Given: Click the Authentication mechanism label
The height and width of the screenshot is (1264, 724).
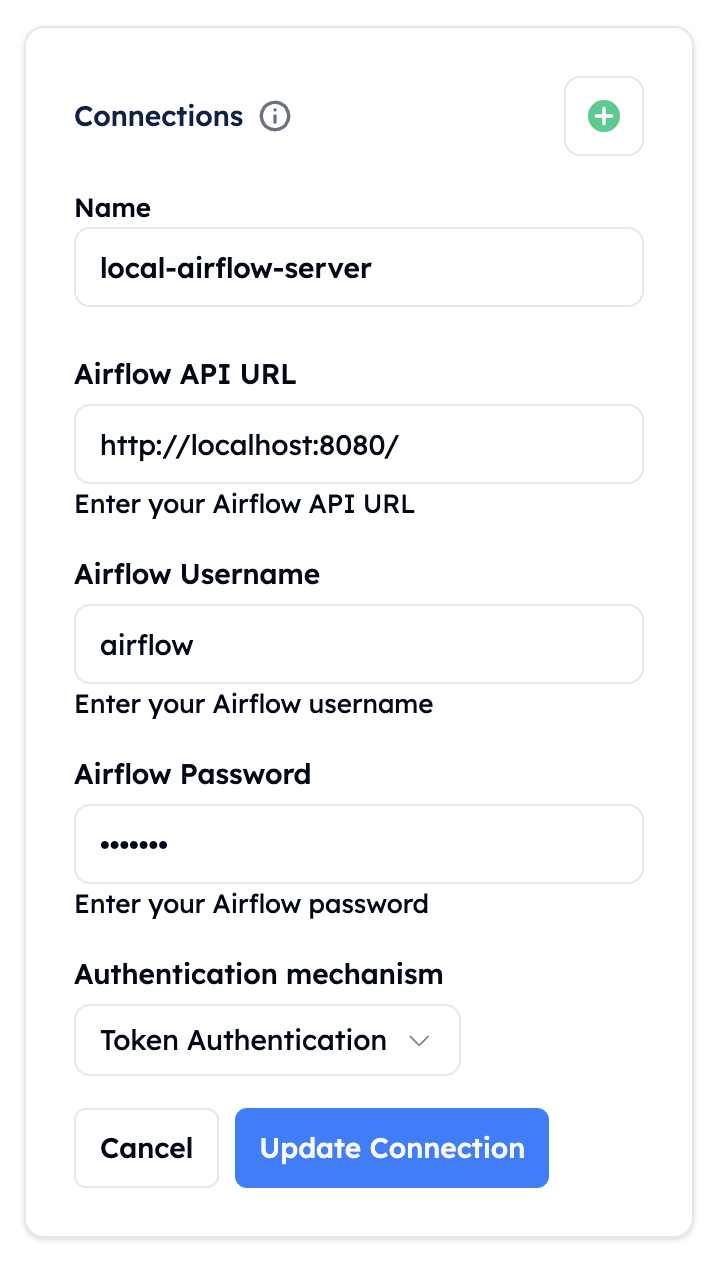Looking at the screenshot, I should [259, 974].
